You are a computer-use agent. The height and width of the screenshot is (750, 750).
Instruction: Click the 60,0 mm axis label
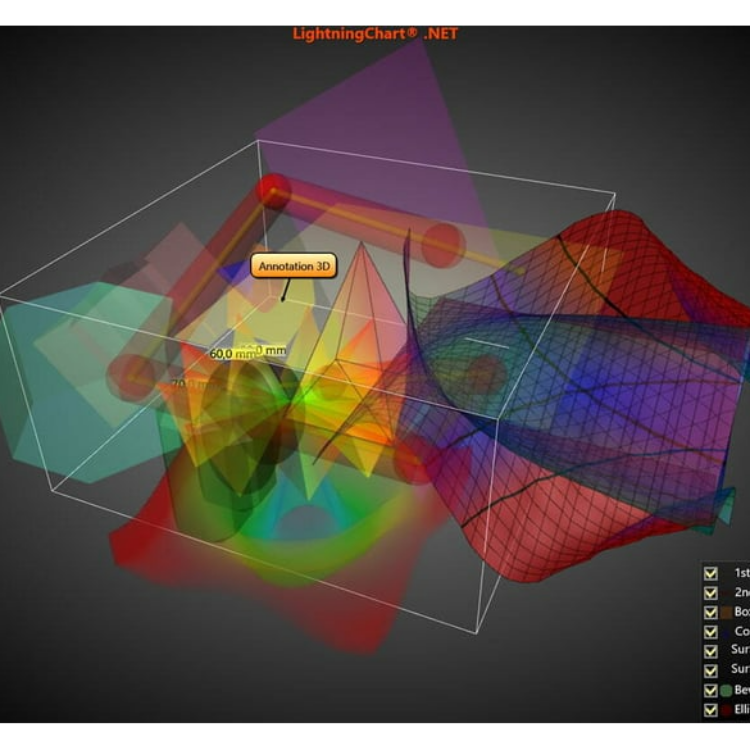232,353
